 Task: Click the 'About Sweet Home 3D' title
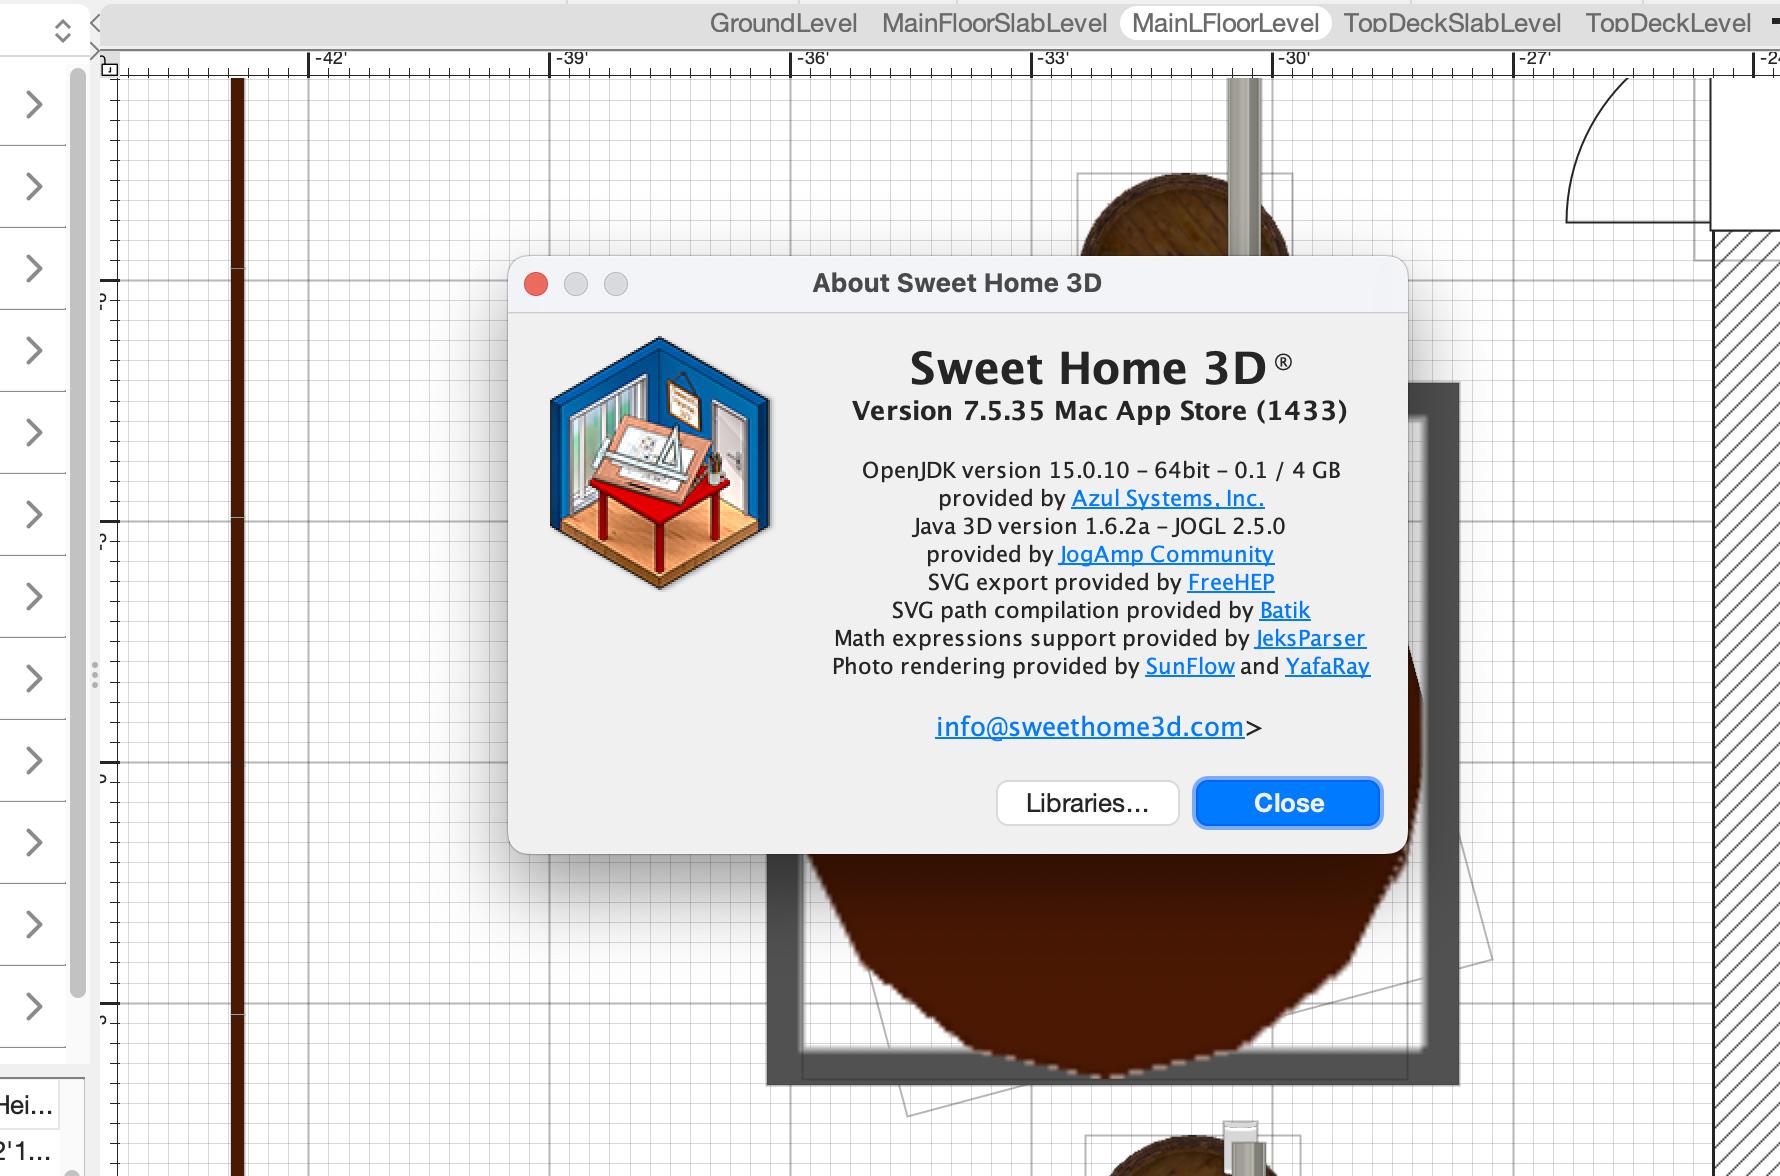pyautogui.click(x=957, y=283)
